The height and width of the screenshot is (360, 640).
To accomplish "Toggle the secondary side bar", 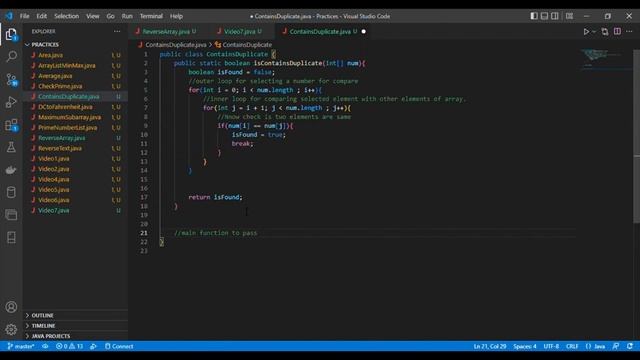I will [555, 16].
